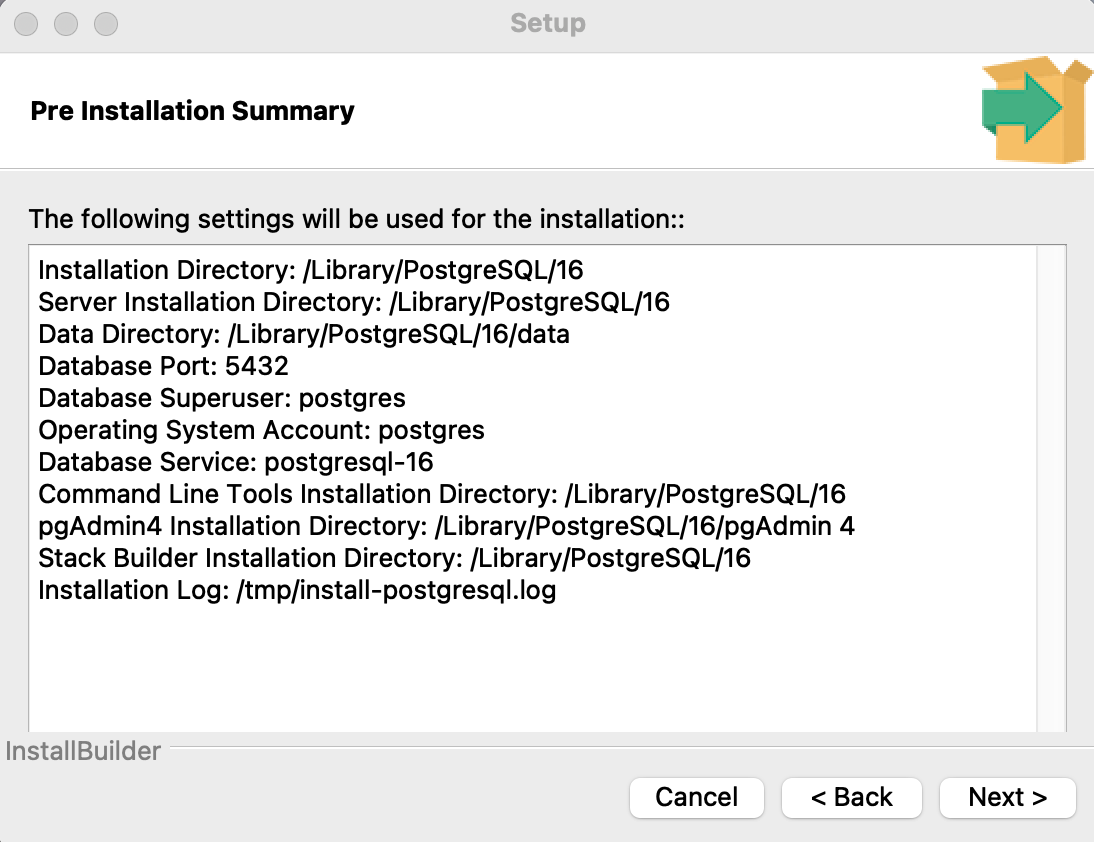Cancel the PostgreSQL installation

[696, 797]
